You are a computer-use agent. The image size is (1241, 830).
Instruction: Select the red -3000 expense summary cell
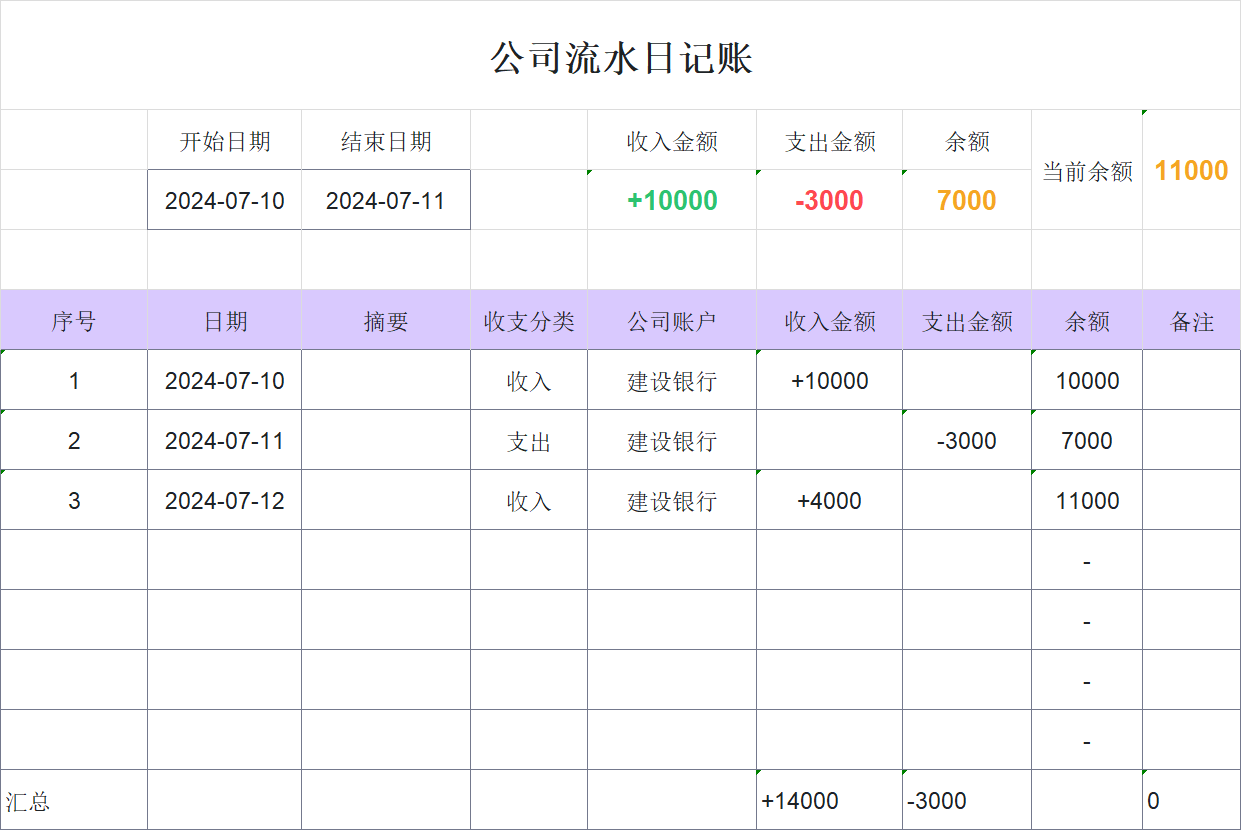(829, 200)
